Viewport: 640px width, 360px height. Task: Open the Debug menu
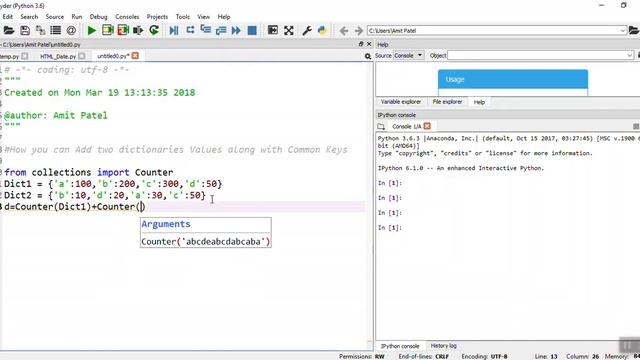tap(98, 17)
